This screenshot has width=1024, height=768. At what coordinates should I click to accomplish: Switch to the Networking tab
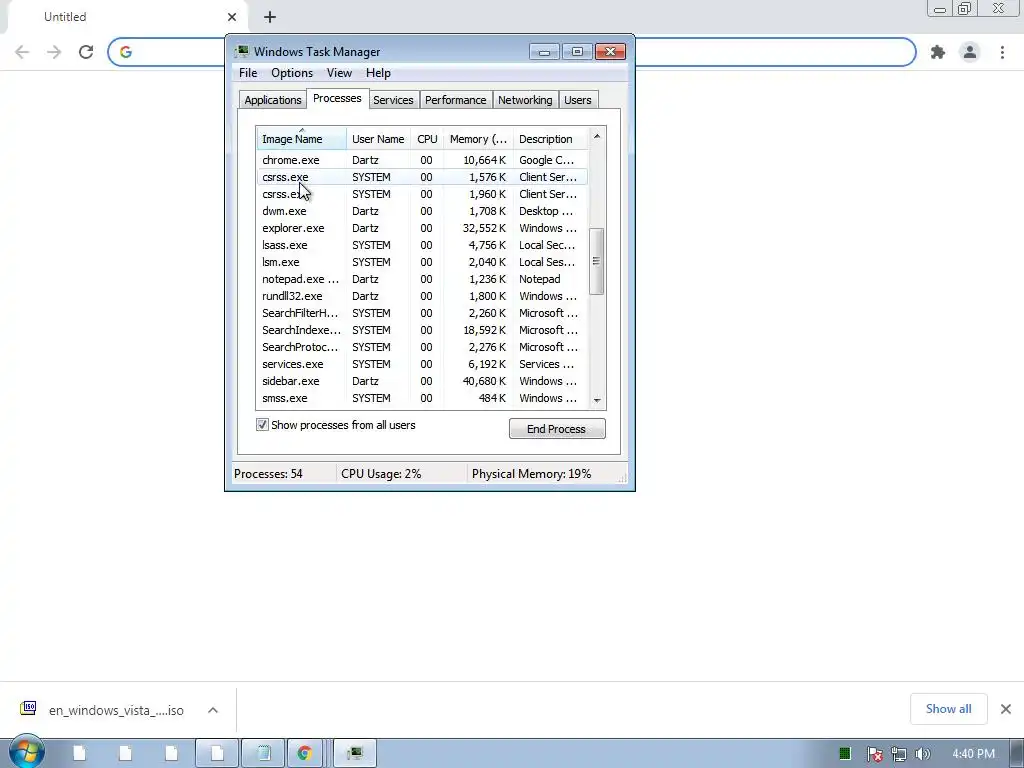click(525, 100)
